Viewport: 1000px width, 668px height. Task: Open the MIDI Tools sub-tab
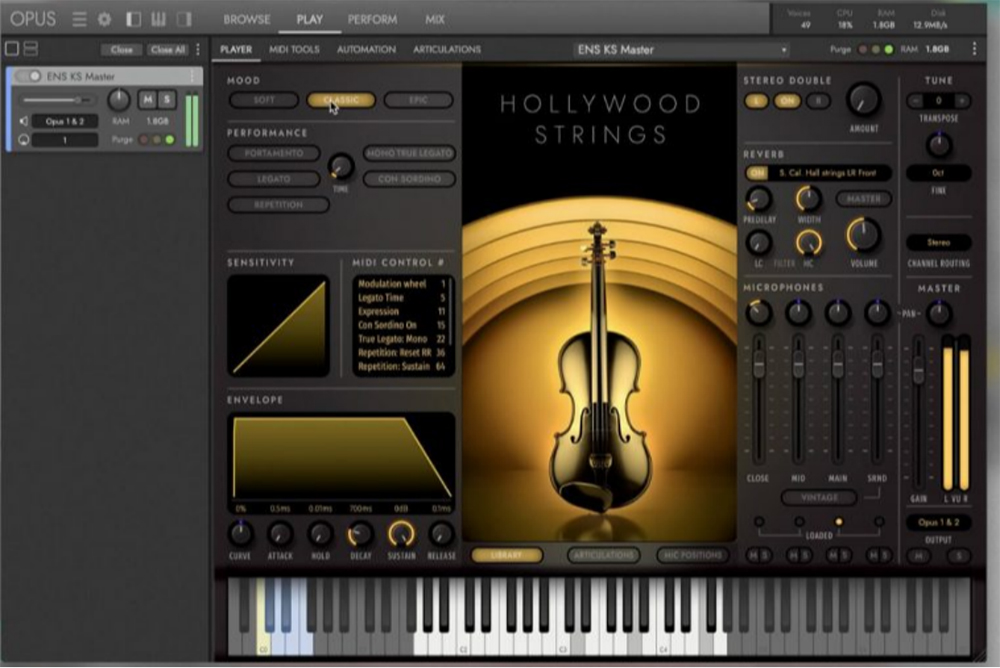(294, 50)
